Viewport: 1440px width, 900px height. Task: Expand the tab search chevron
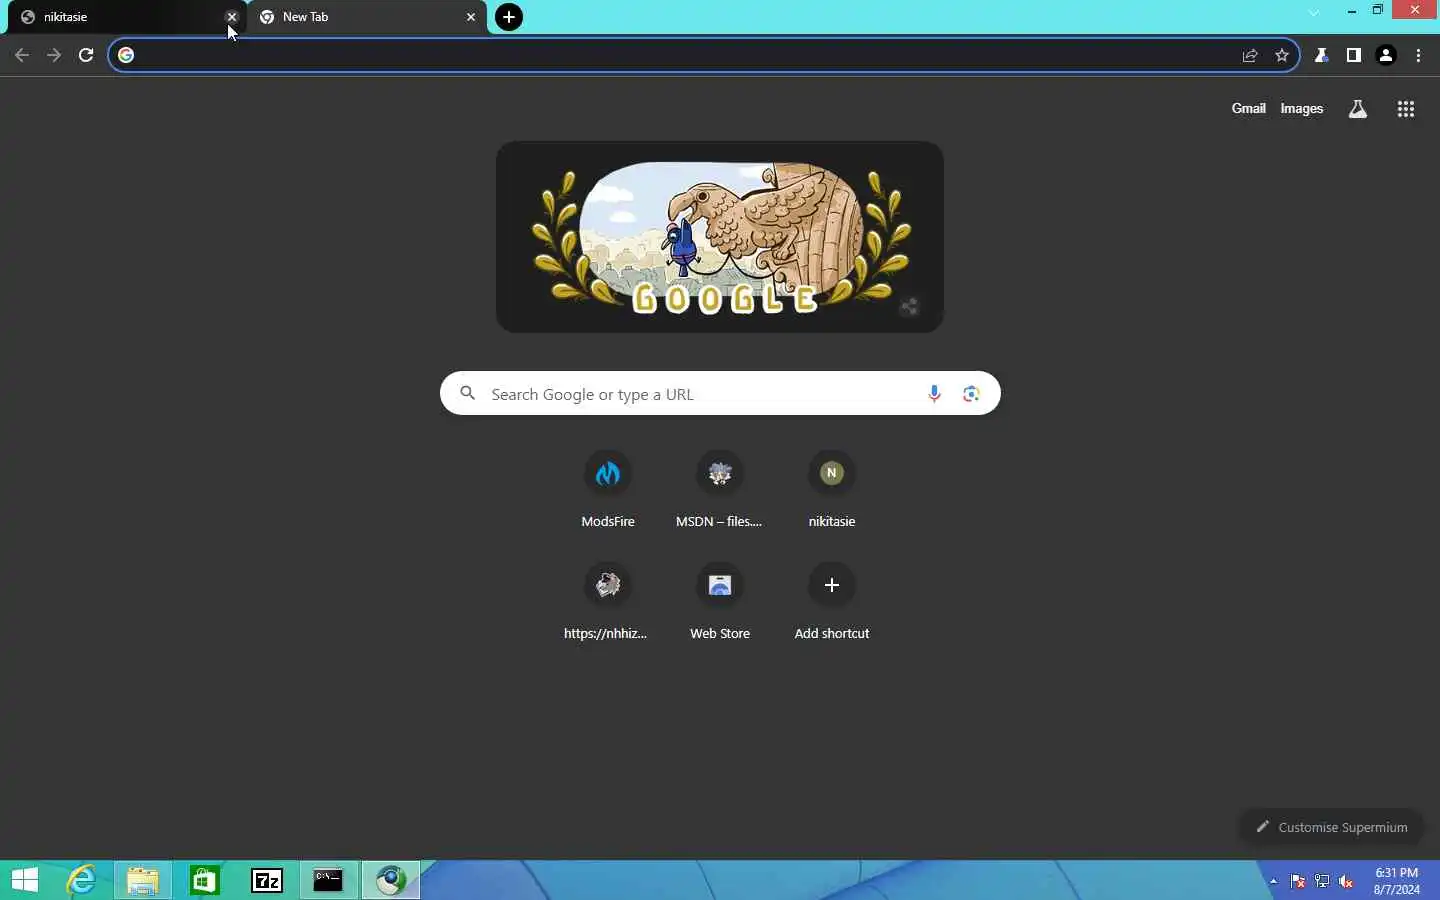[1314, 13]
